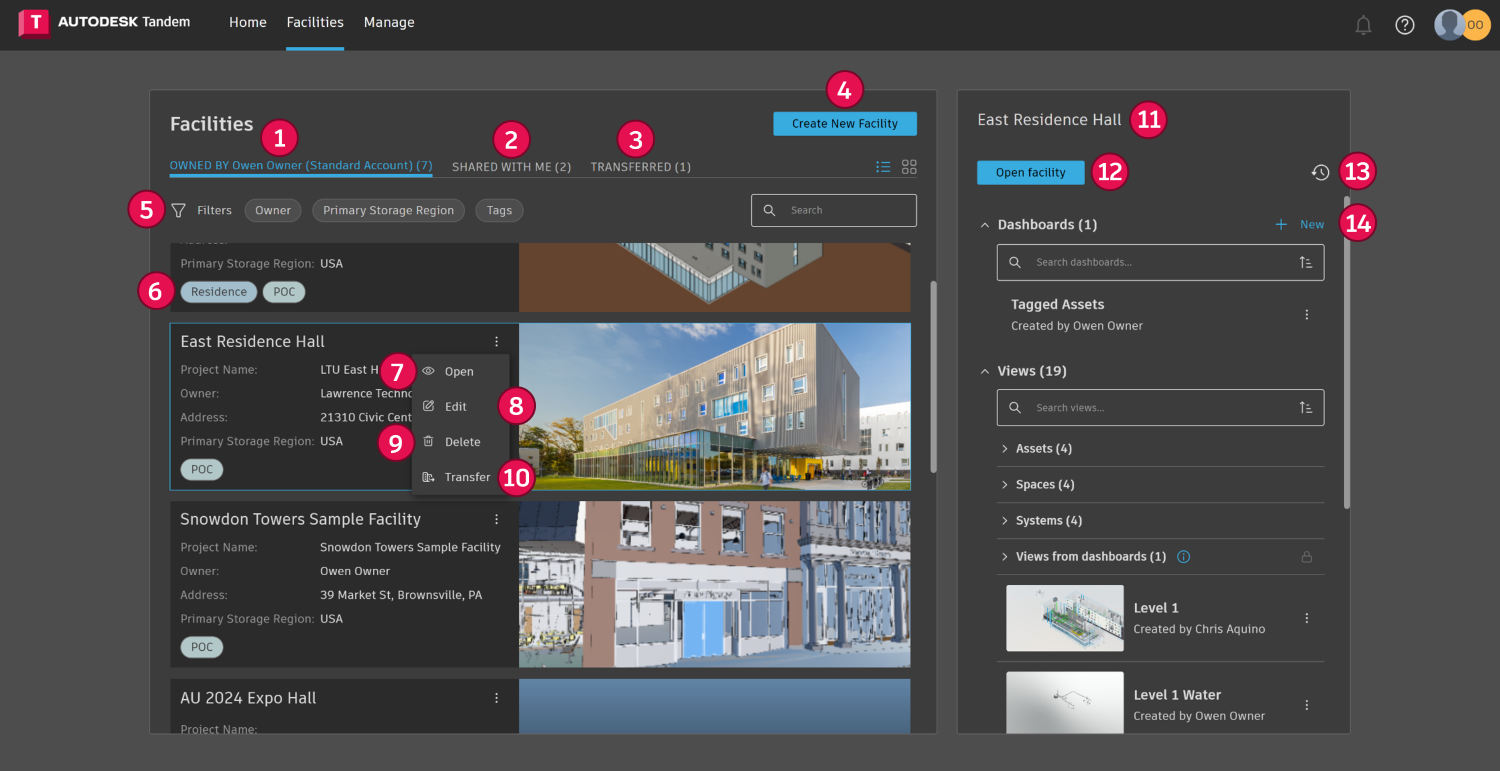Image resolution: width=1500 pixels, height=771 pixels.
Task: Open the East Residence Hall options menu
Action: click(x=496, y=342)
